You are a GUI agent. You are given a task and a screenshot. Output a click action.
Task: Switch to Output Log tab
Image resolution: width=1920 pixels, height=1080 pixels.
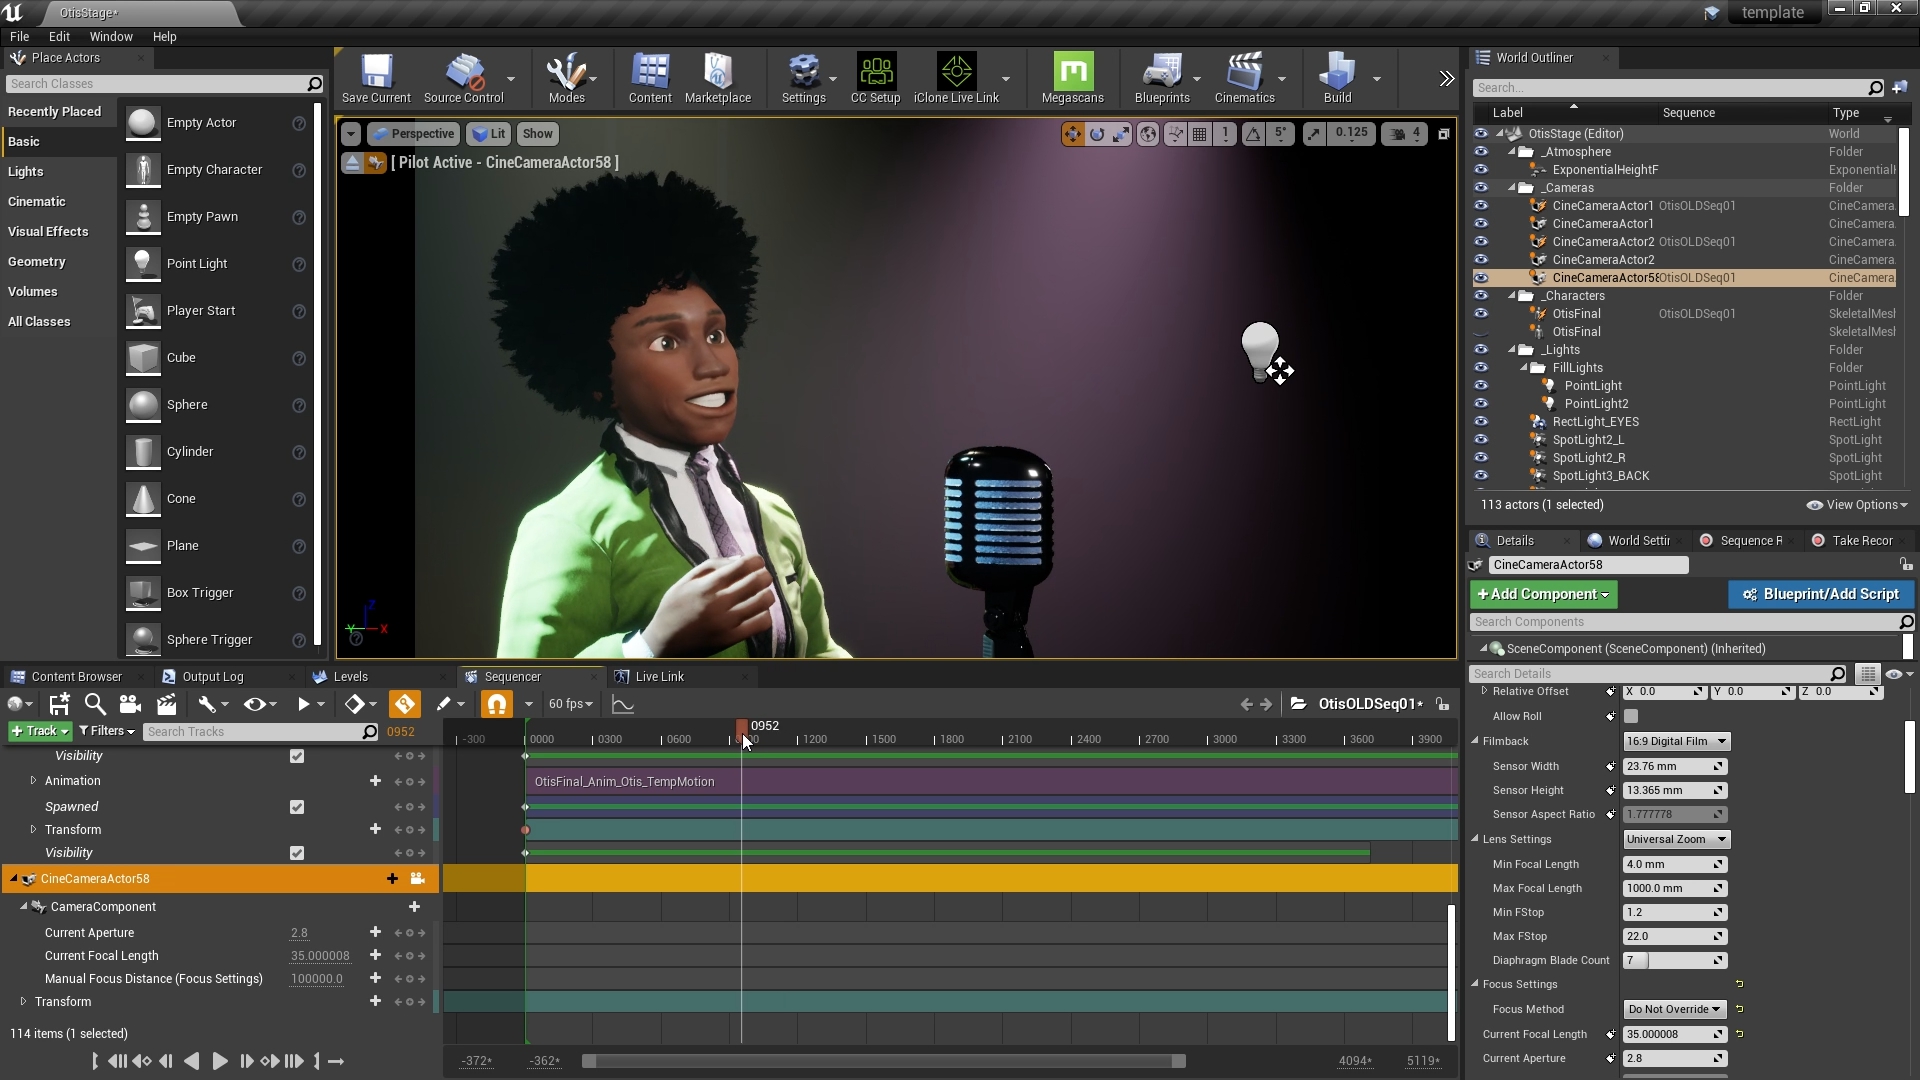212,677
